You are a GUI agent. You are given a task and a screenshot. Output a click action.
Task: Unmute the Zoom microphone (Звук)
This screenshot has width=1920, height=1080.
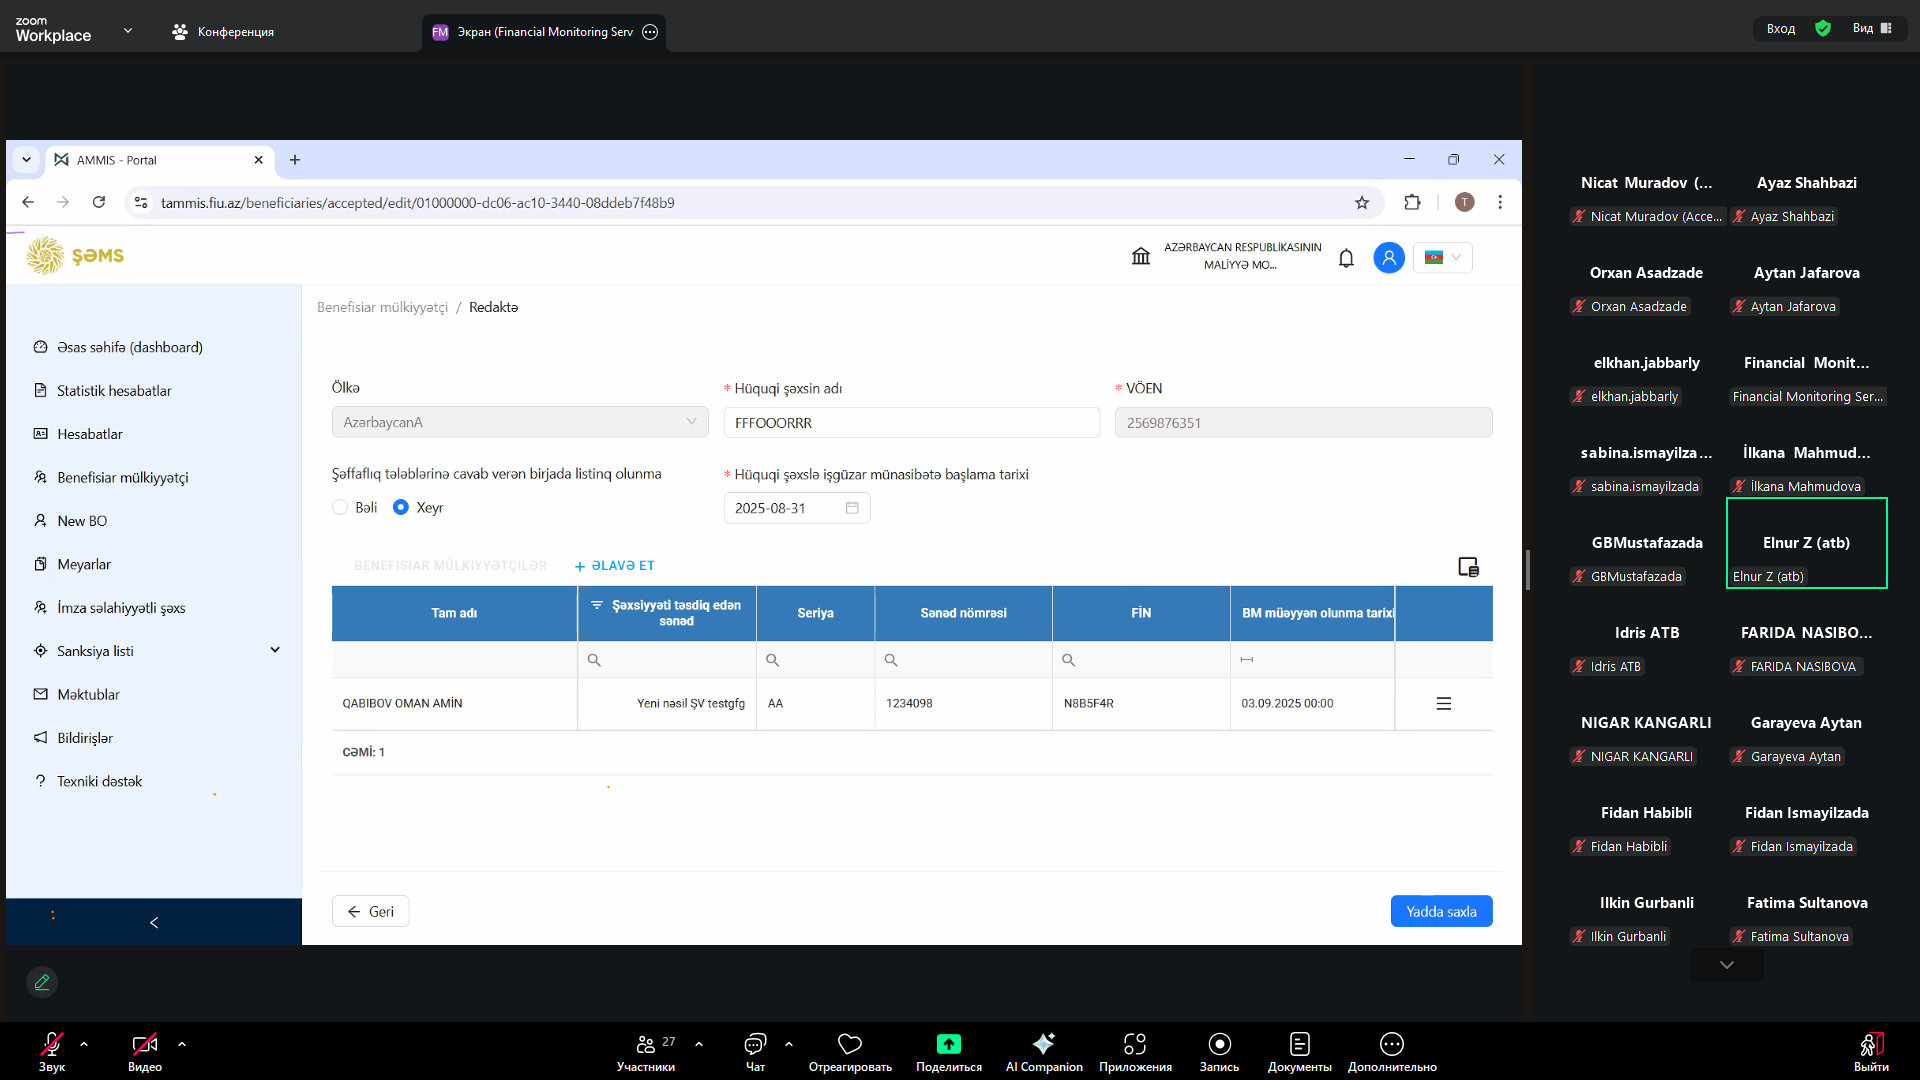52,1051
